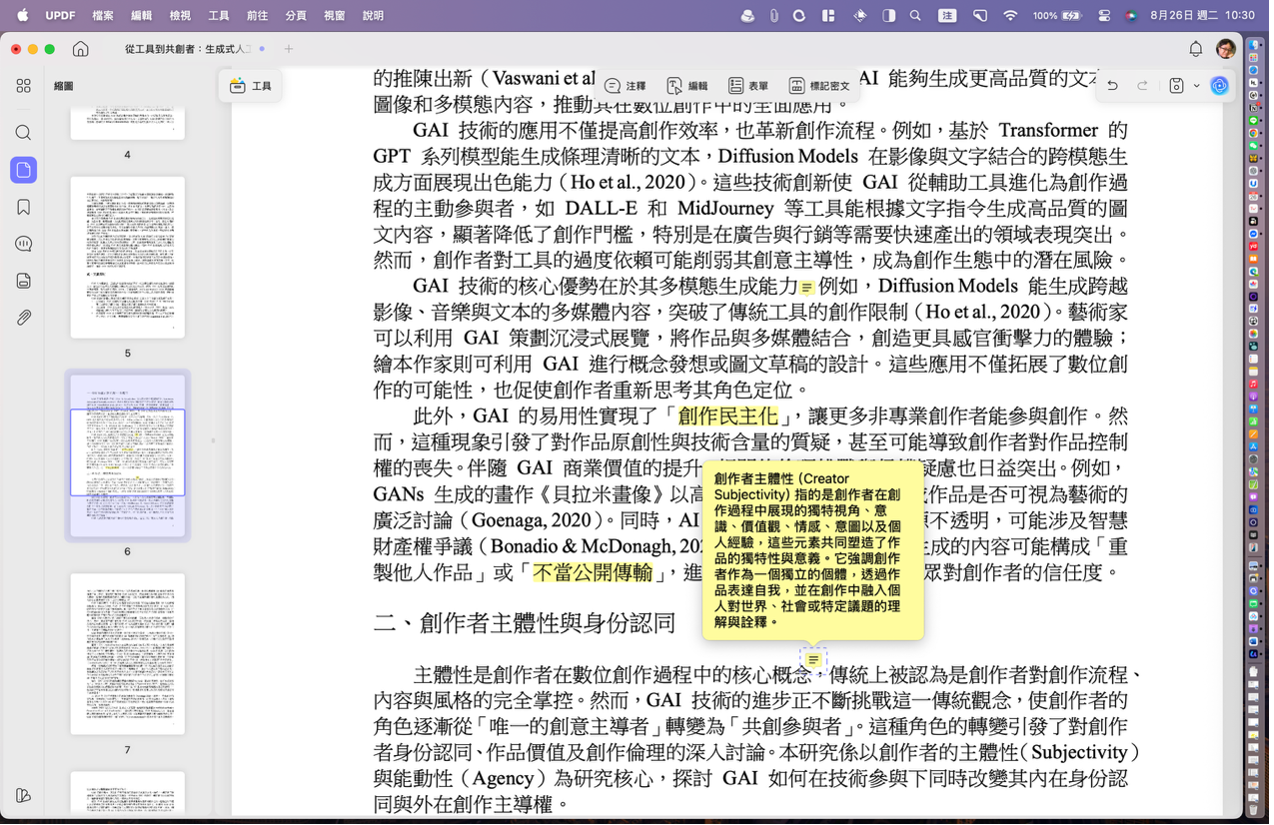The height and width of the screenshot is (825, 1274).
Task: Click the heading 二、創作者主體性與身份認同
Action: tap(525, 623)
